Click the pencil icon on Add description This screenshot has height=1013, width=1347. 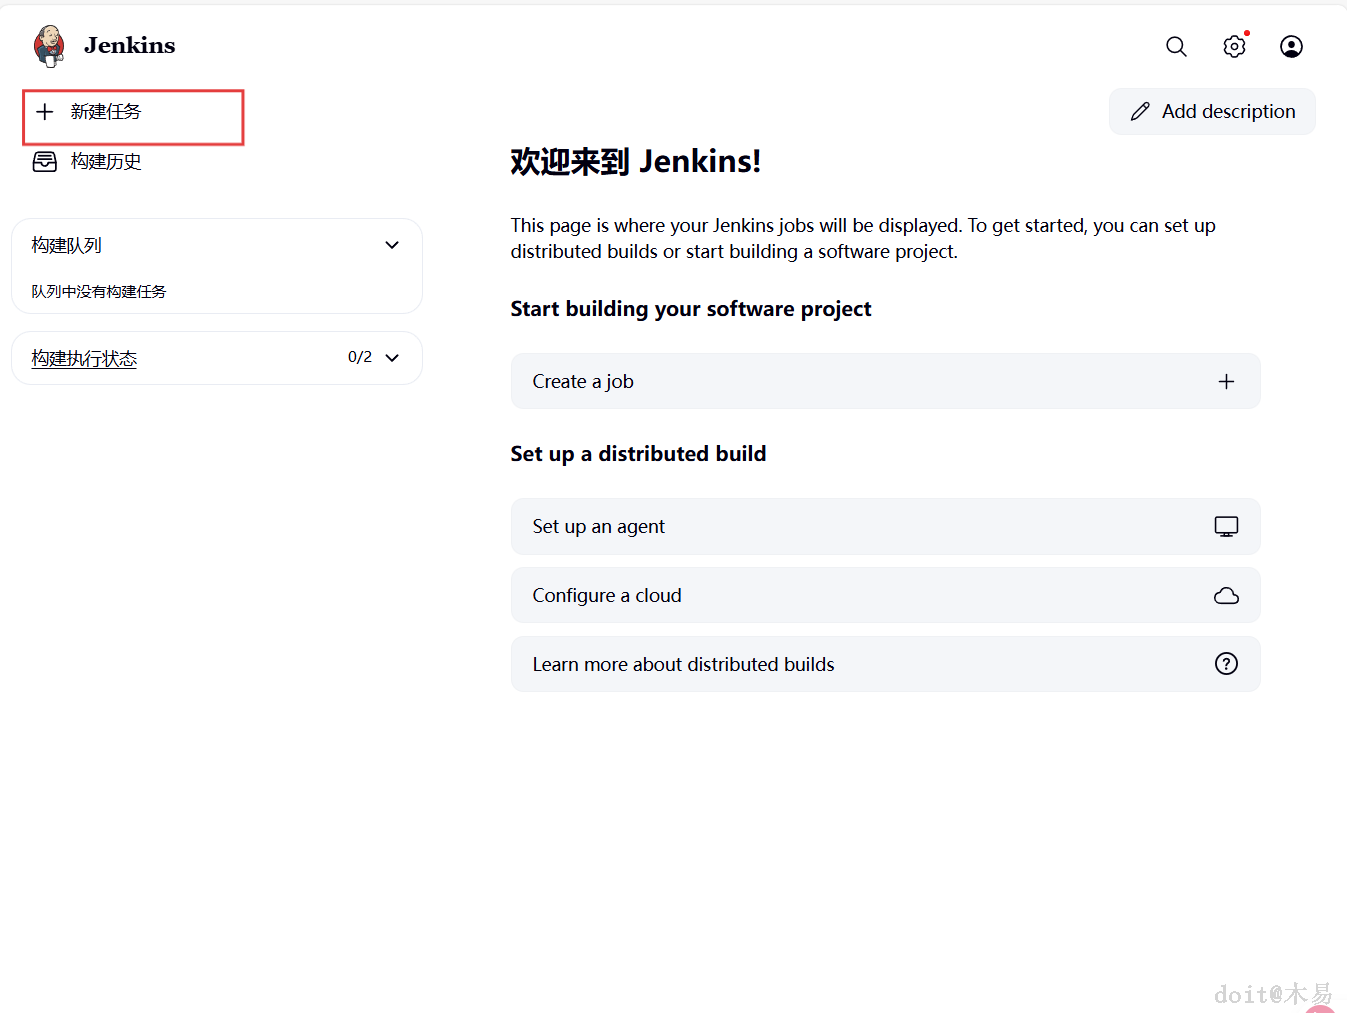point(1140,112)
